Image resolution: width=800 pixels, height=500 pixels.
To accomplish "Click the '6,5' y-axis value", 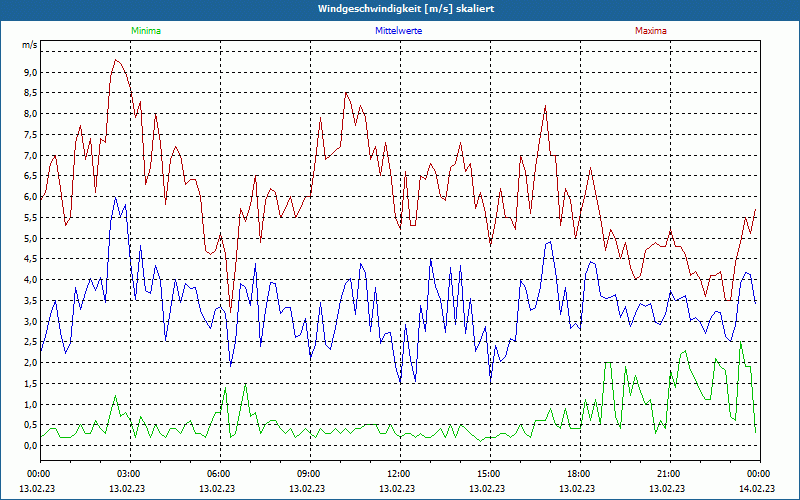I will (31, 176).
